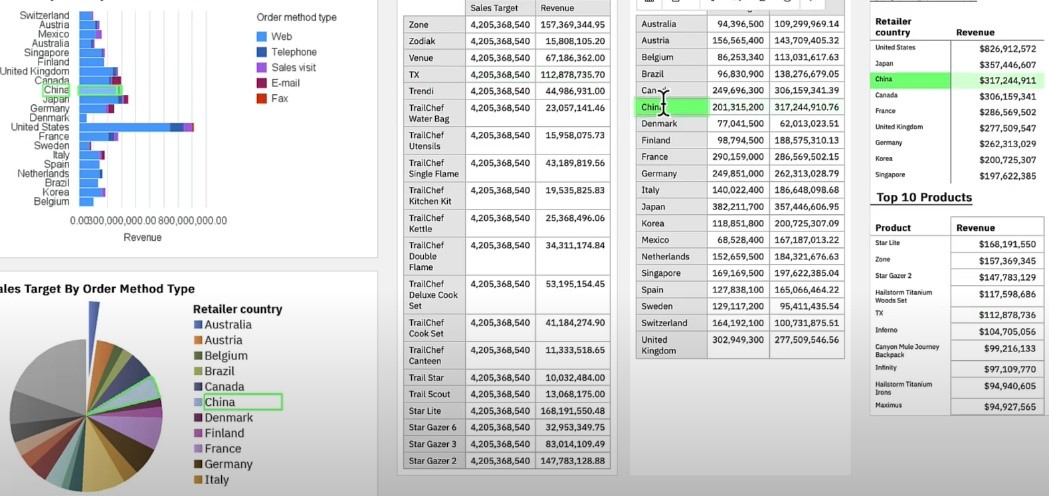
Task: Click Italy label in pie legend
Action: 217,479
